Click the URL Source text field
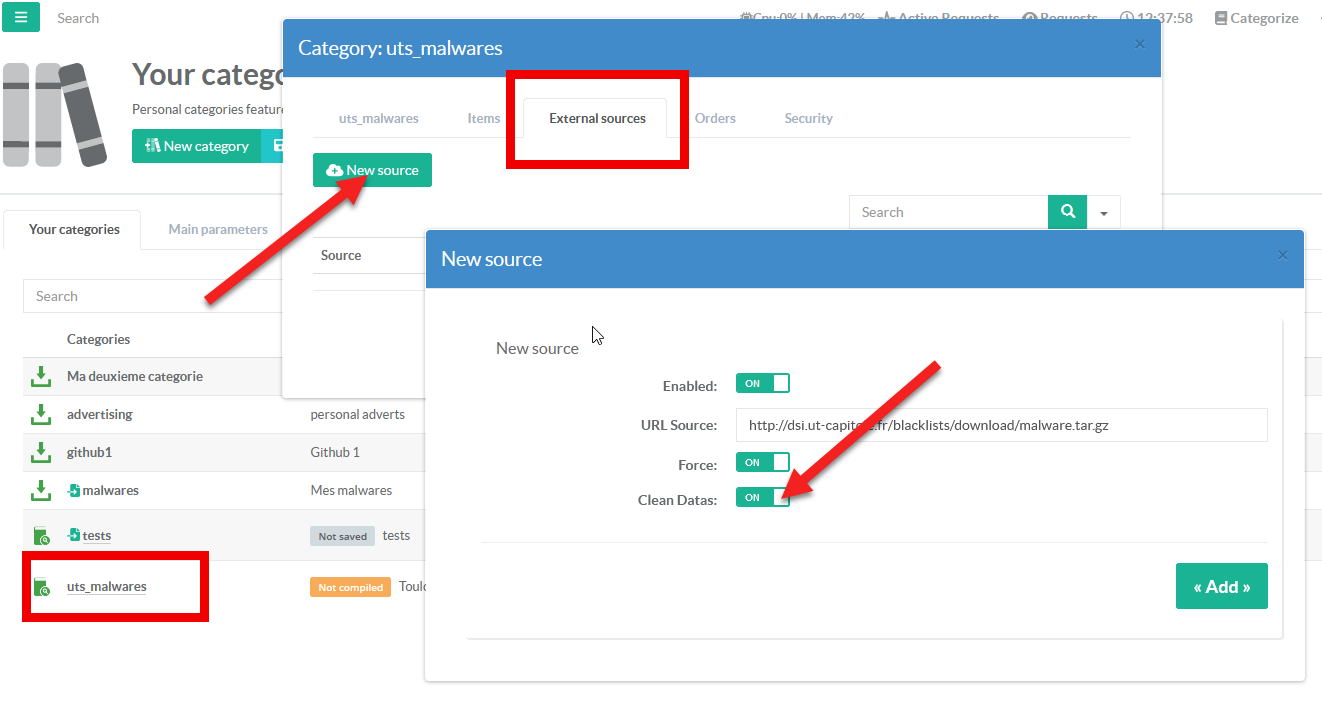The height and width of the screenshot is (706, 1322). (x=1001, y=425)
